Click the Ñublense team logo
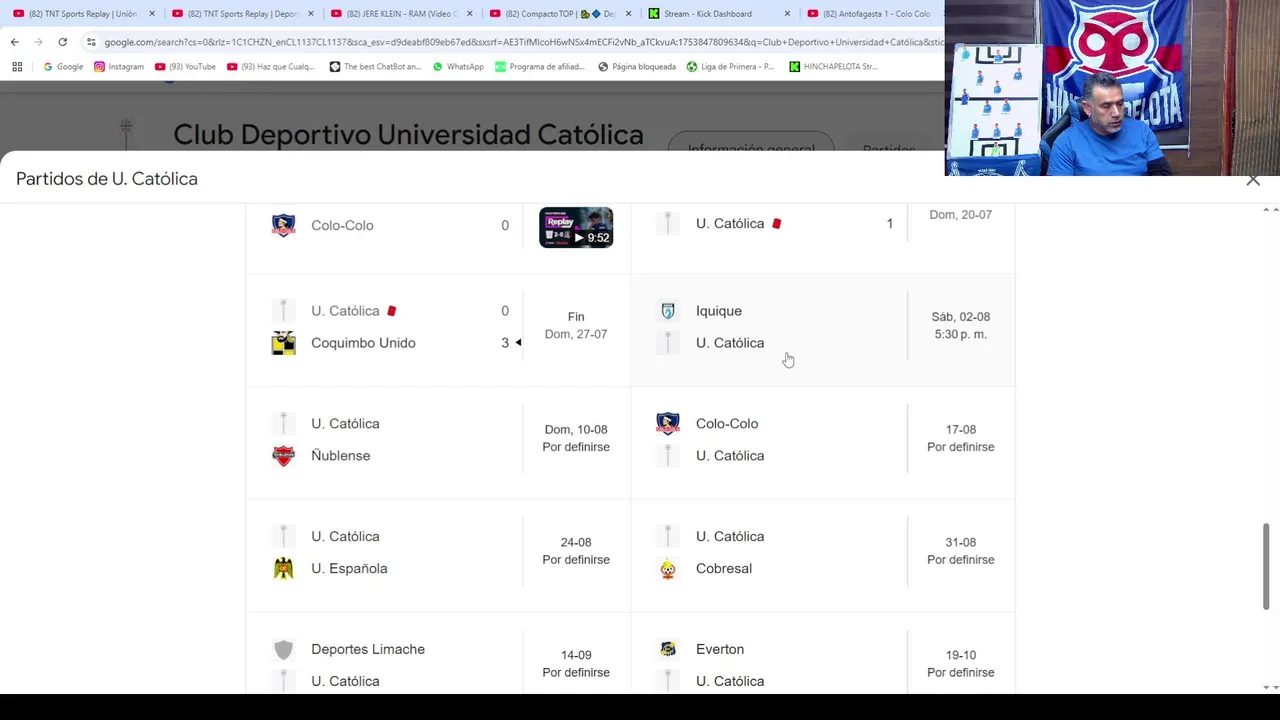 [x=284, y=456]
